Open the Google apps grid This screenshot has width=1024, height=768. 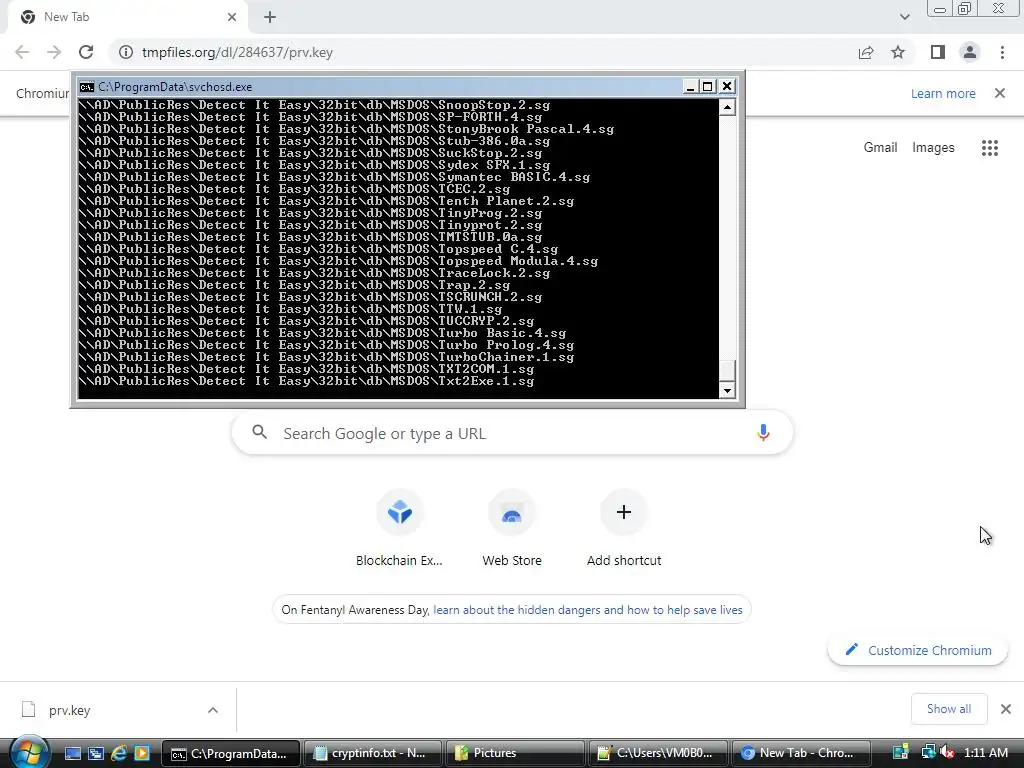tap(990, 148)
